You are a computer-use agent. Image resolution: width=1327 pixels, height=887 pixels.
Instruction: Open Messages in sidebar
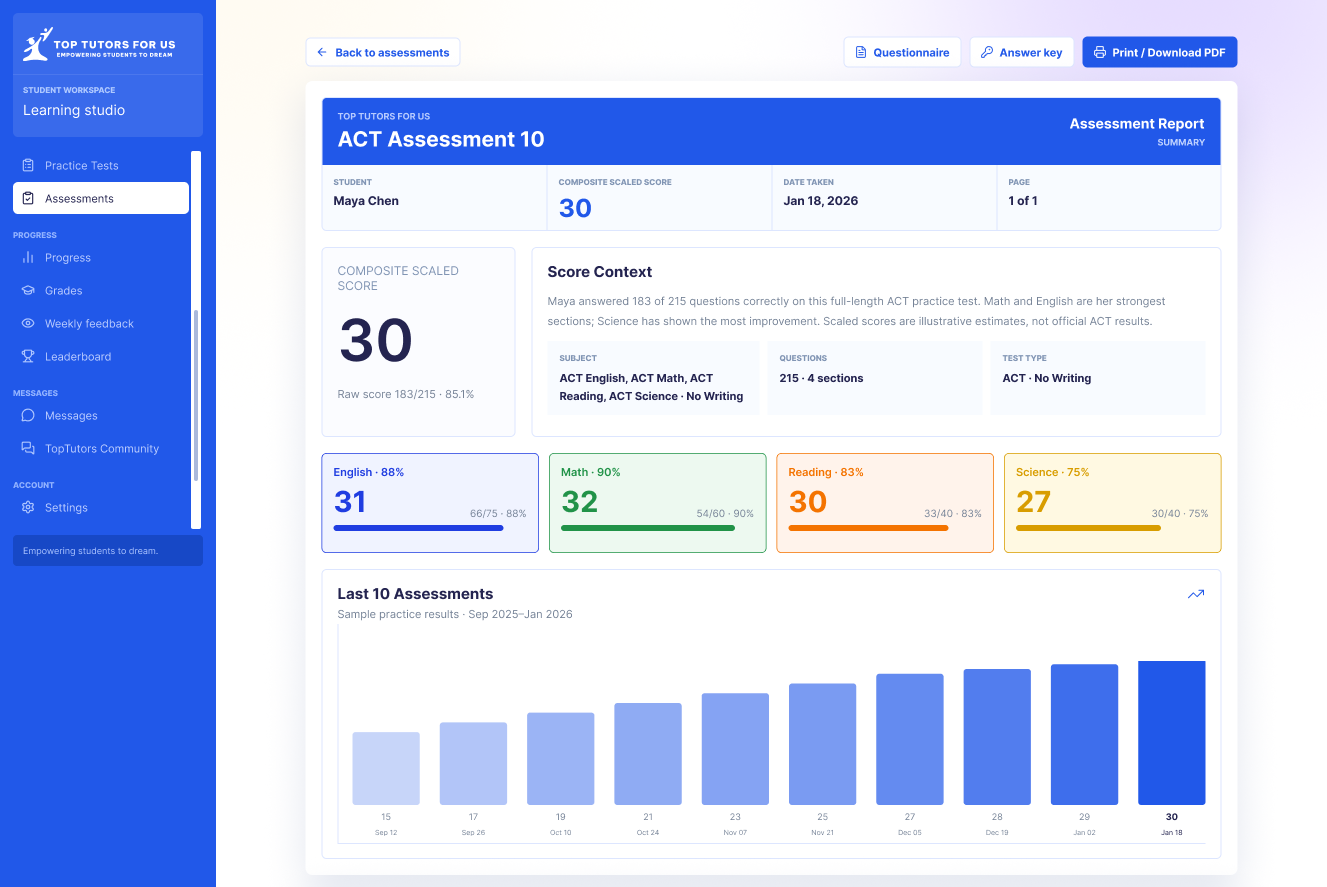click(101, 415)
